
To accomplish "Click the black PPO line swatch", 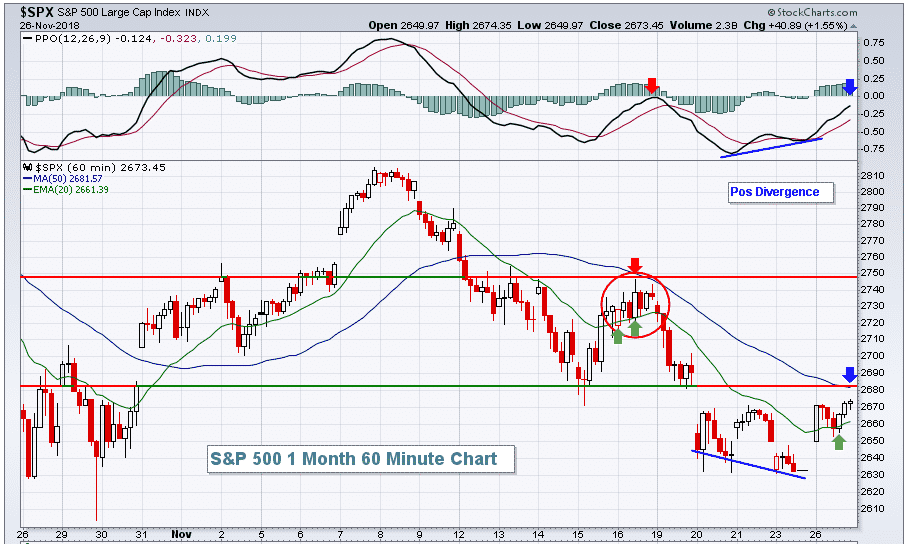I will point(27,38).
